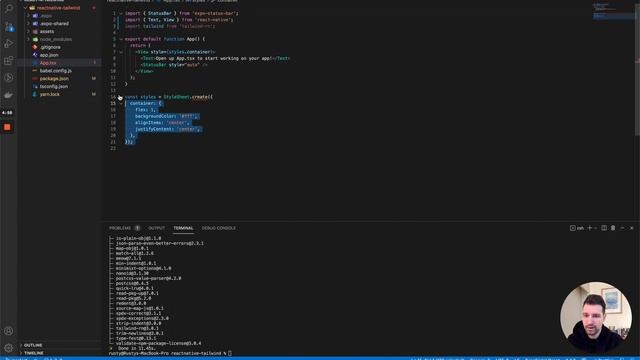Click 'alignItems' property on line 18
The image size is (640, 360).
pyautogui.click(x=149, y=123)
